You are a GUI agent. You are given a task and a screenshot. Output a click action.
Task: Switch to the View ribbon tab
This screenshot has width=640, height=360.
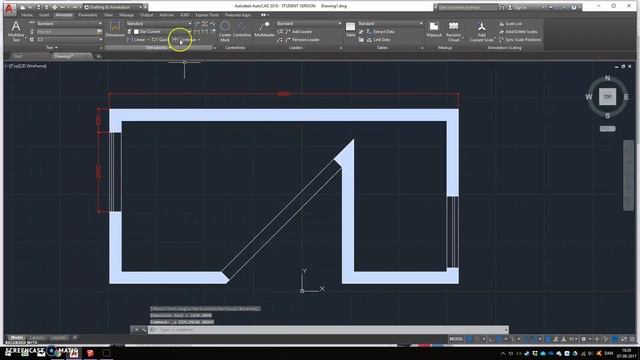[108, 15]
